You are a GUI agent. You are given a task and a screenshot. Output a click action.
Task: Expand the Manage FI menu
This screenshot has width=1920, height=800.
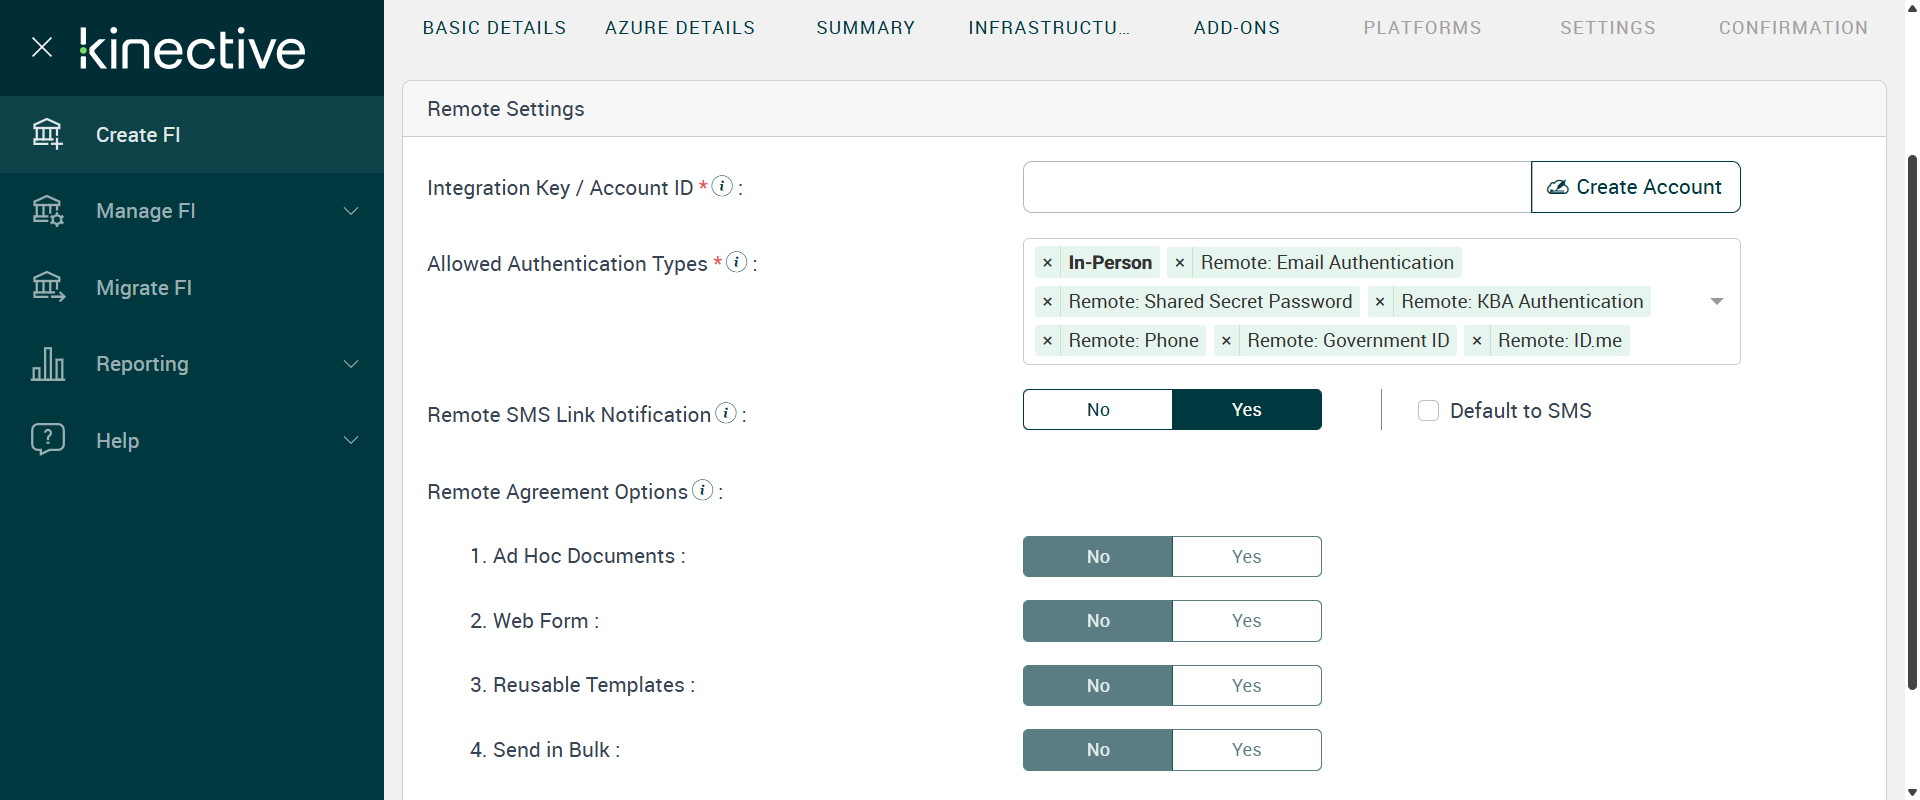click(351, 211)
